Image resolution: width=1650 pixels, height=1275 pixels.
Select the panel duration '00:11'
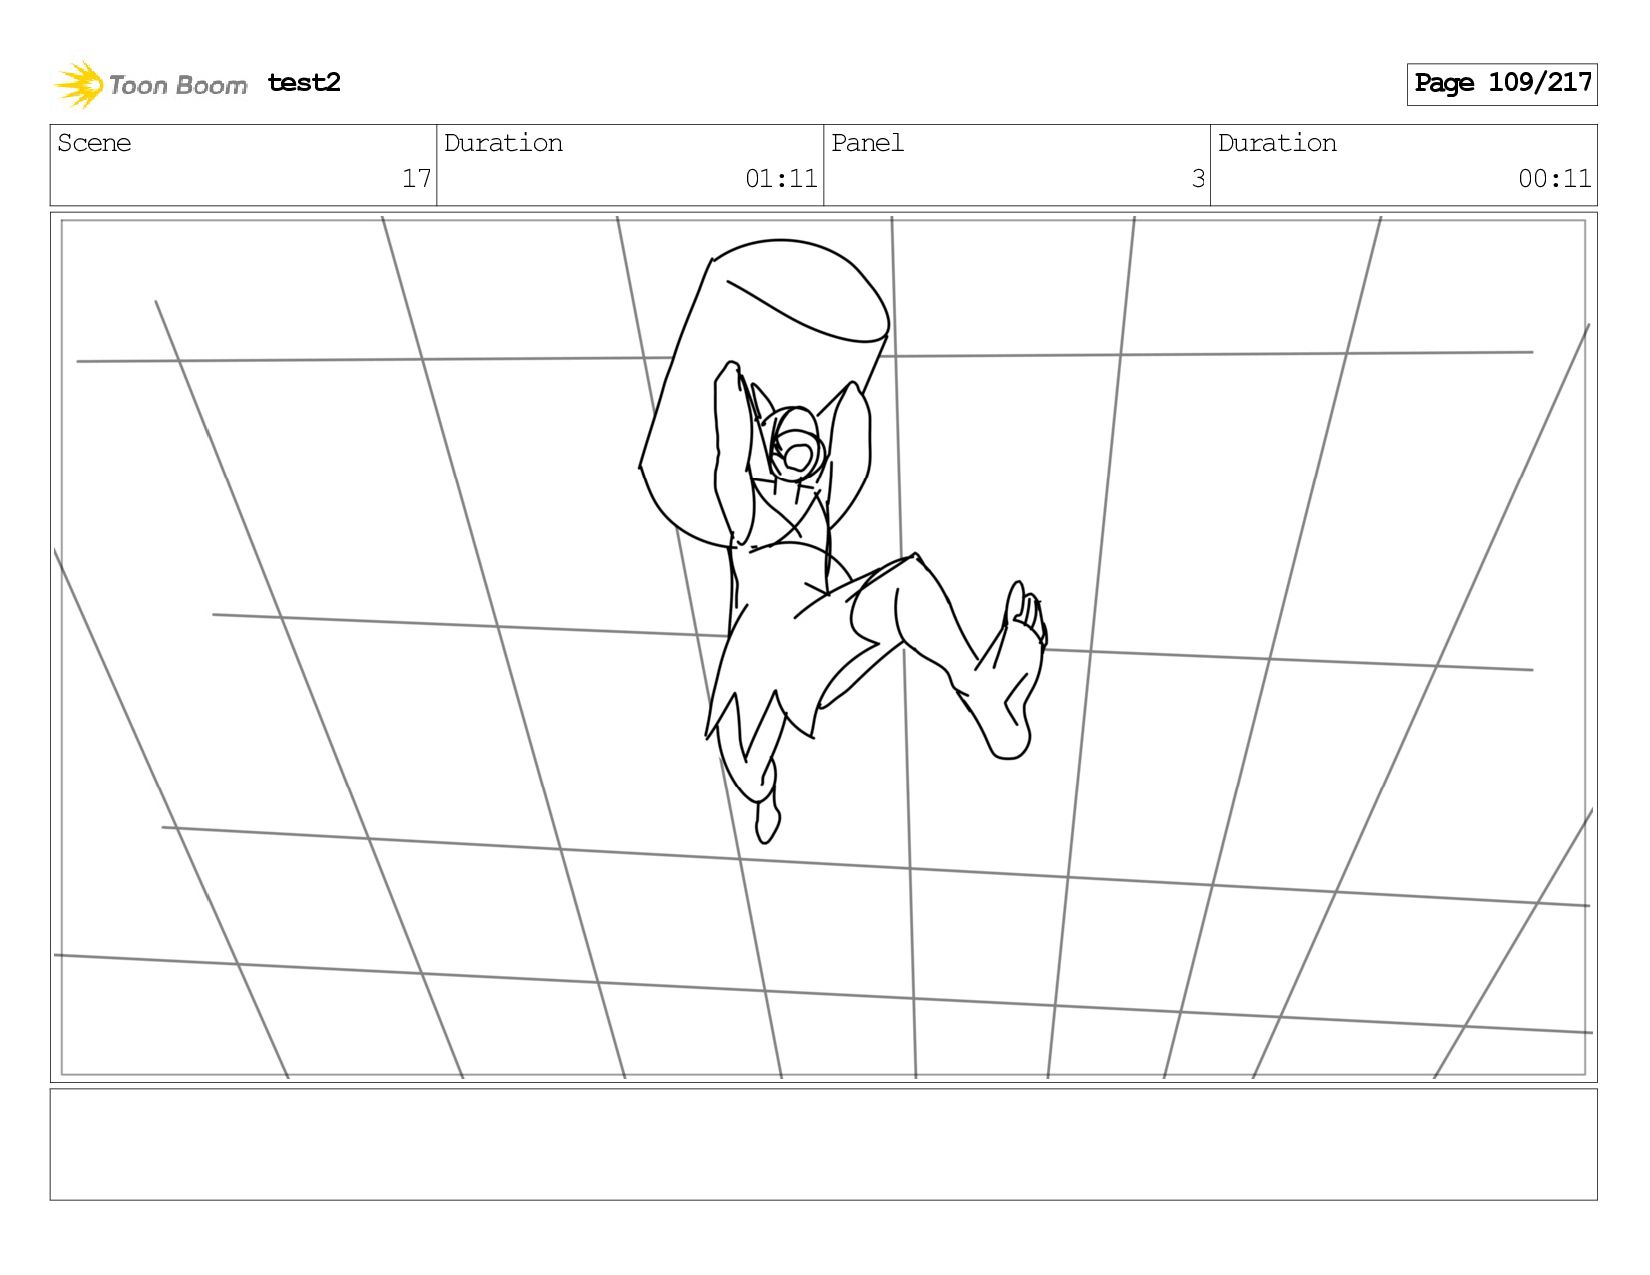pyautogui.click(x=1554, y=179)
